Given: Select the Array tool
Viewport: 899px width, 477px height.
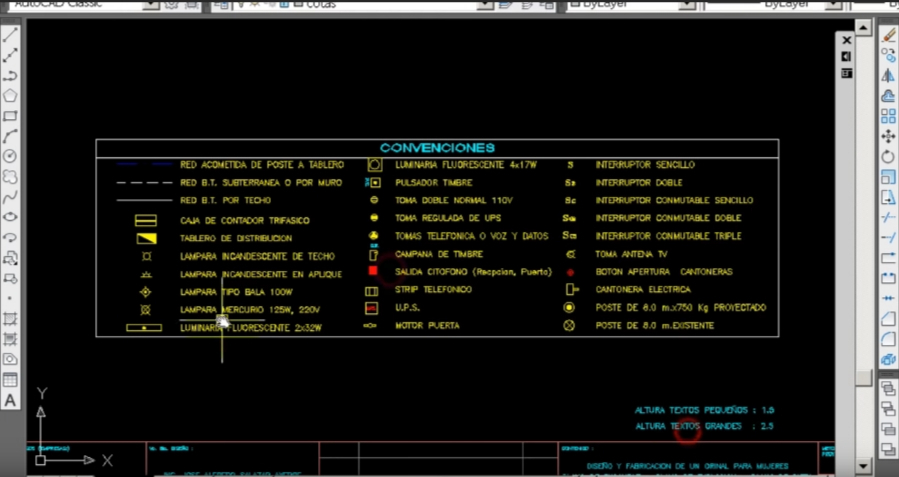Looking at the screenshot, I should [888, 116].
